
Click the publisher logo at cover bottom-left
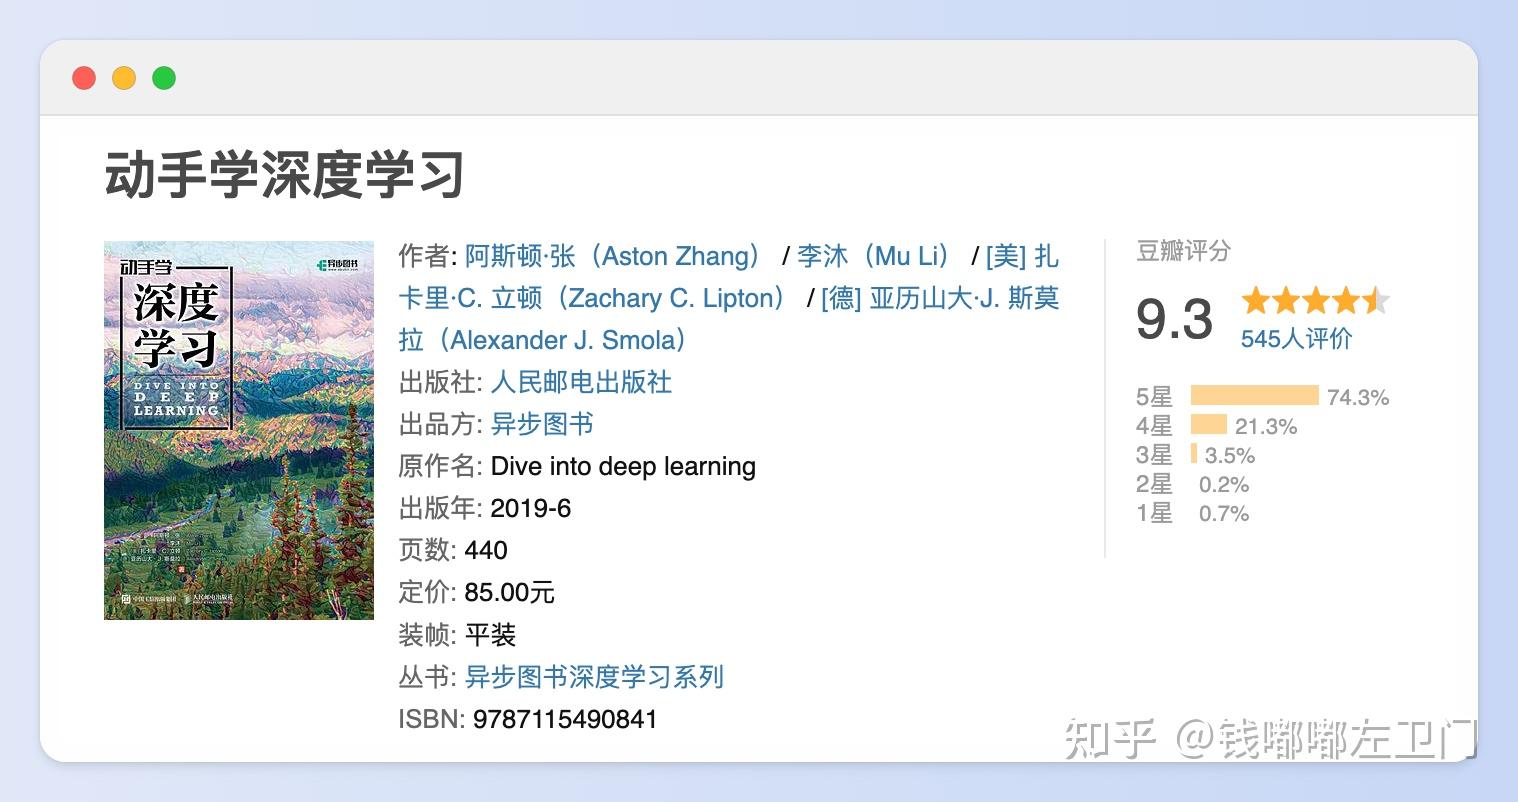[126, 599]
